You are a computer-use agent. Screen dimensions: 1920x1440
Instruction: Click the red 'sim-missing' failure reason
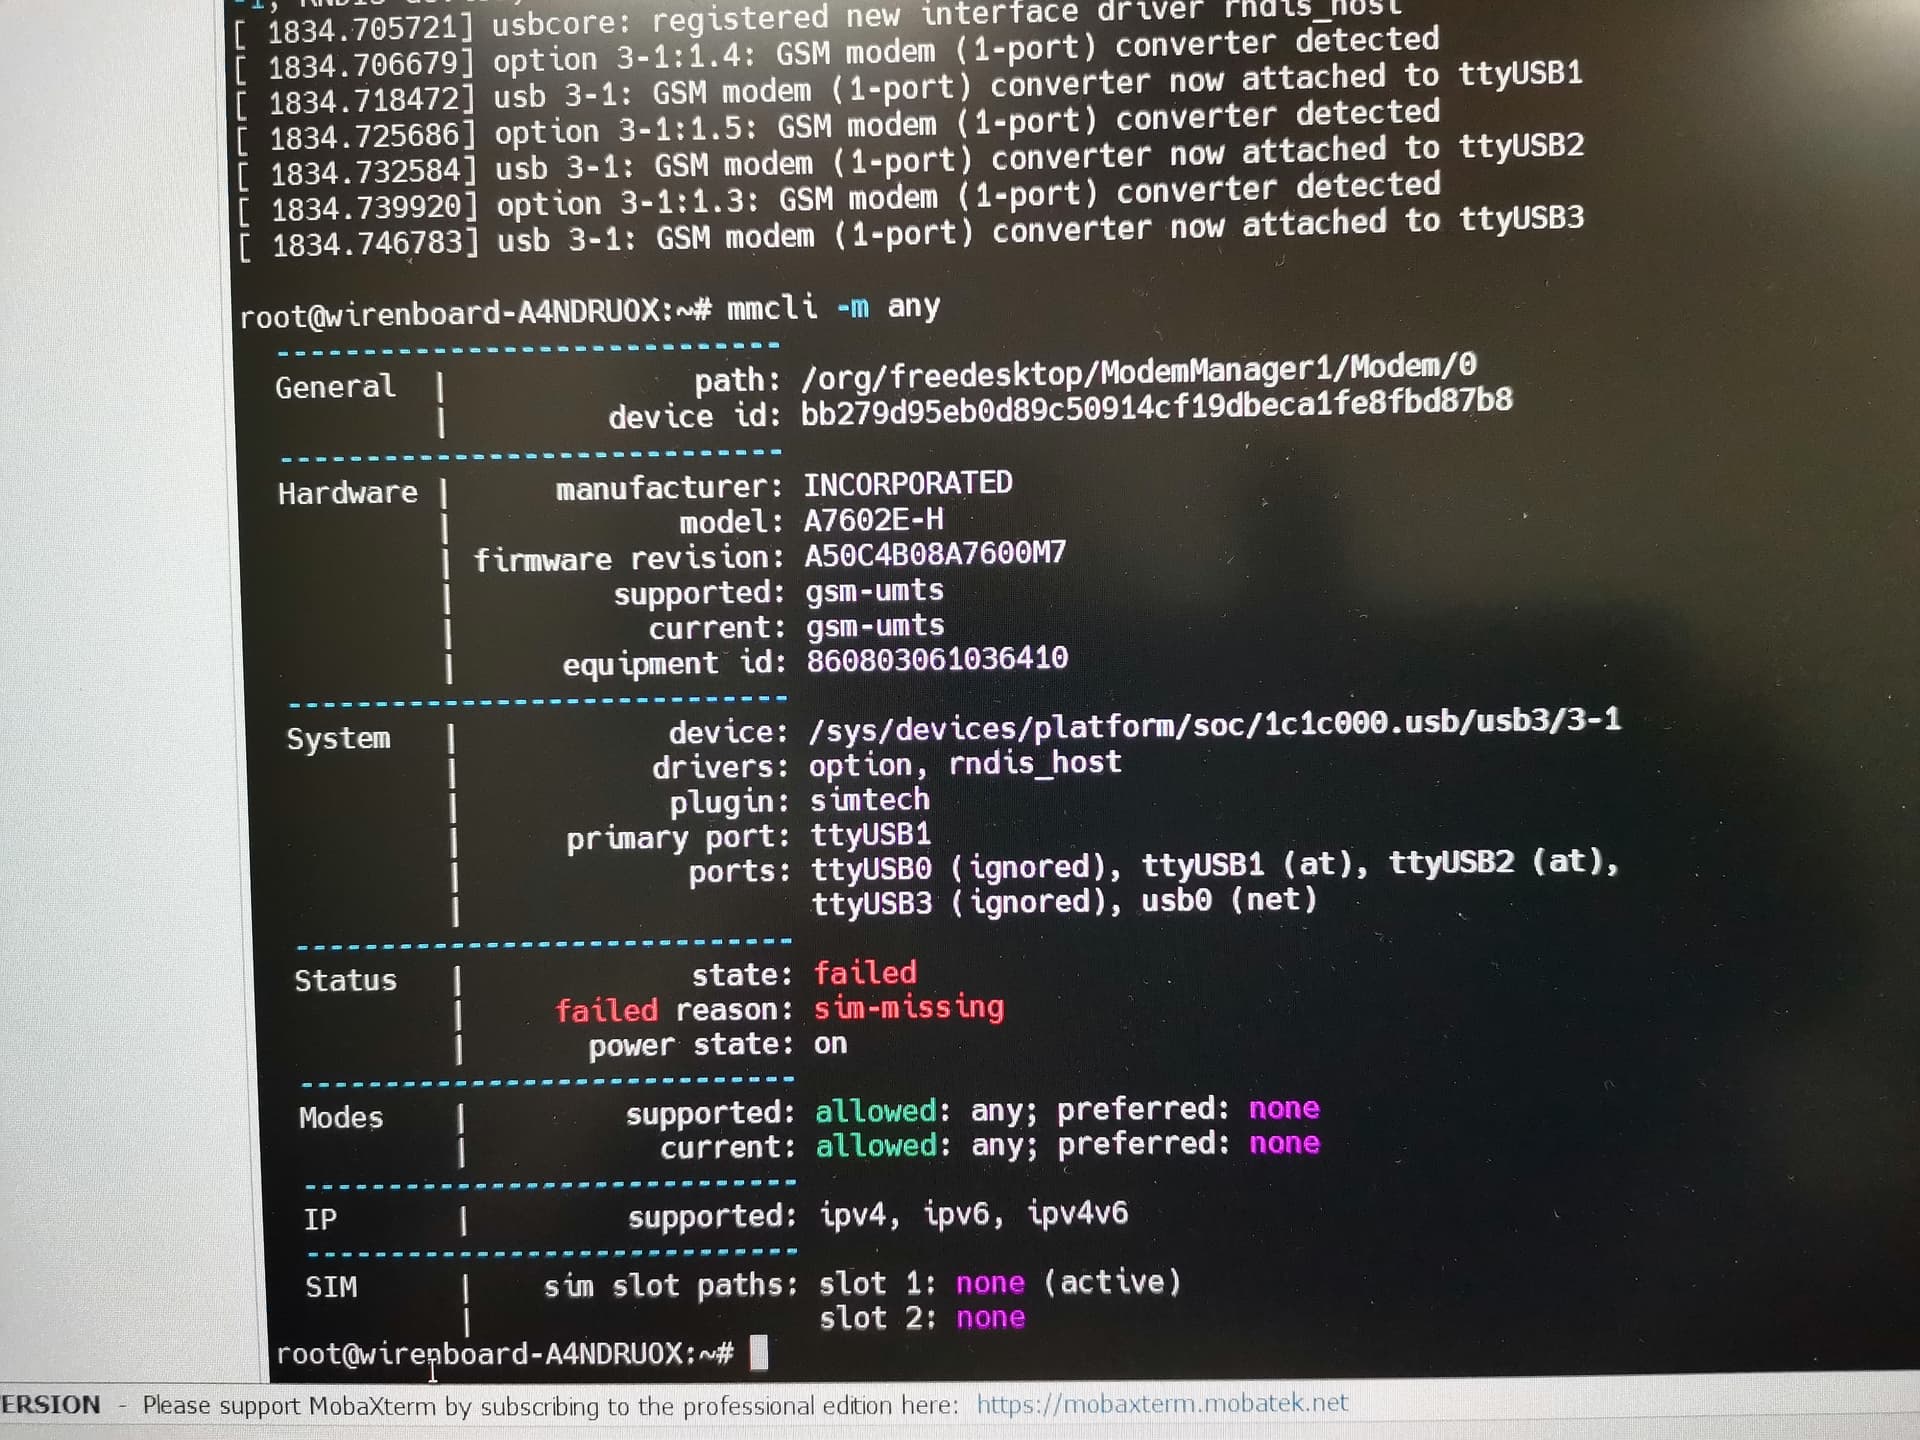(x=908, y=1007)
